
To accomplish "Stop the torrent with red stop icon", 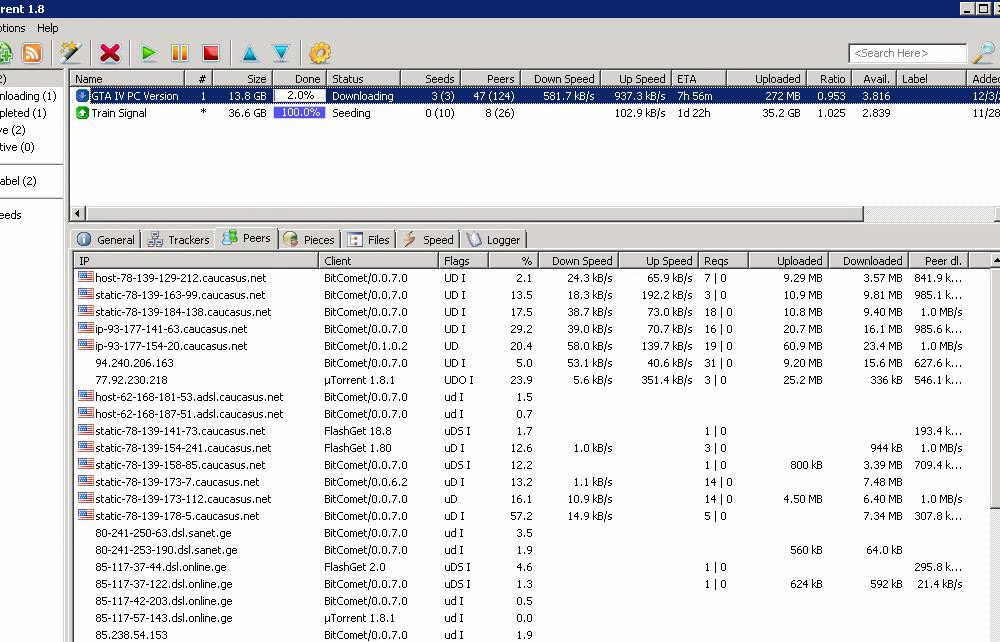I will click(x=210, y=53).
